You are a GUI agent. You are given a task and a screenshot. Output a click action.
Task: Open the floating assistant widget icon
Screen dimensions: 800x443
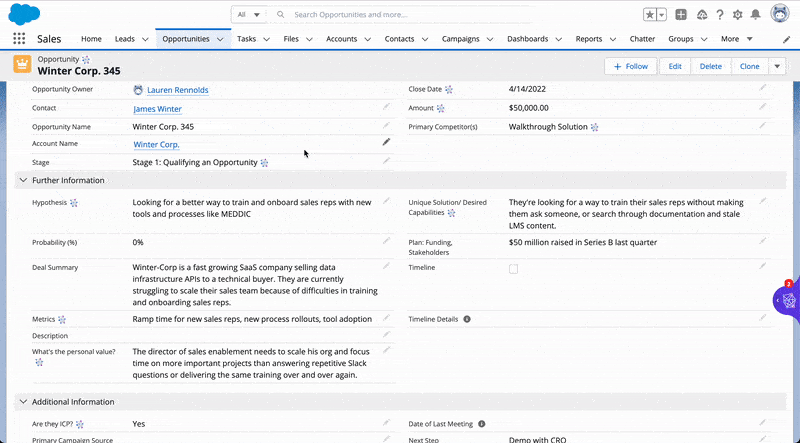click(x=788, y=301)
